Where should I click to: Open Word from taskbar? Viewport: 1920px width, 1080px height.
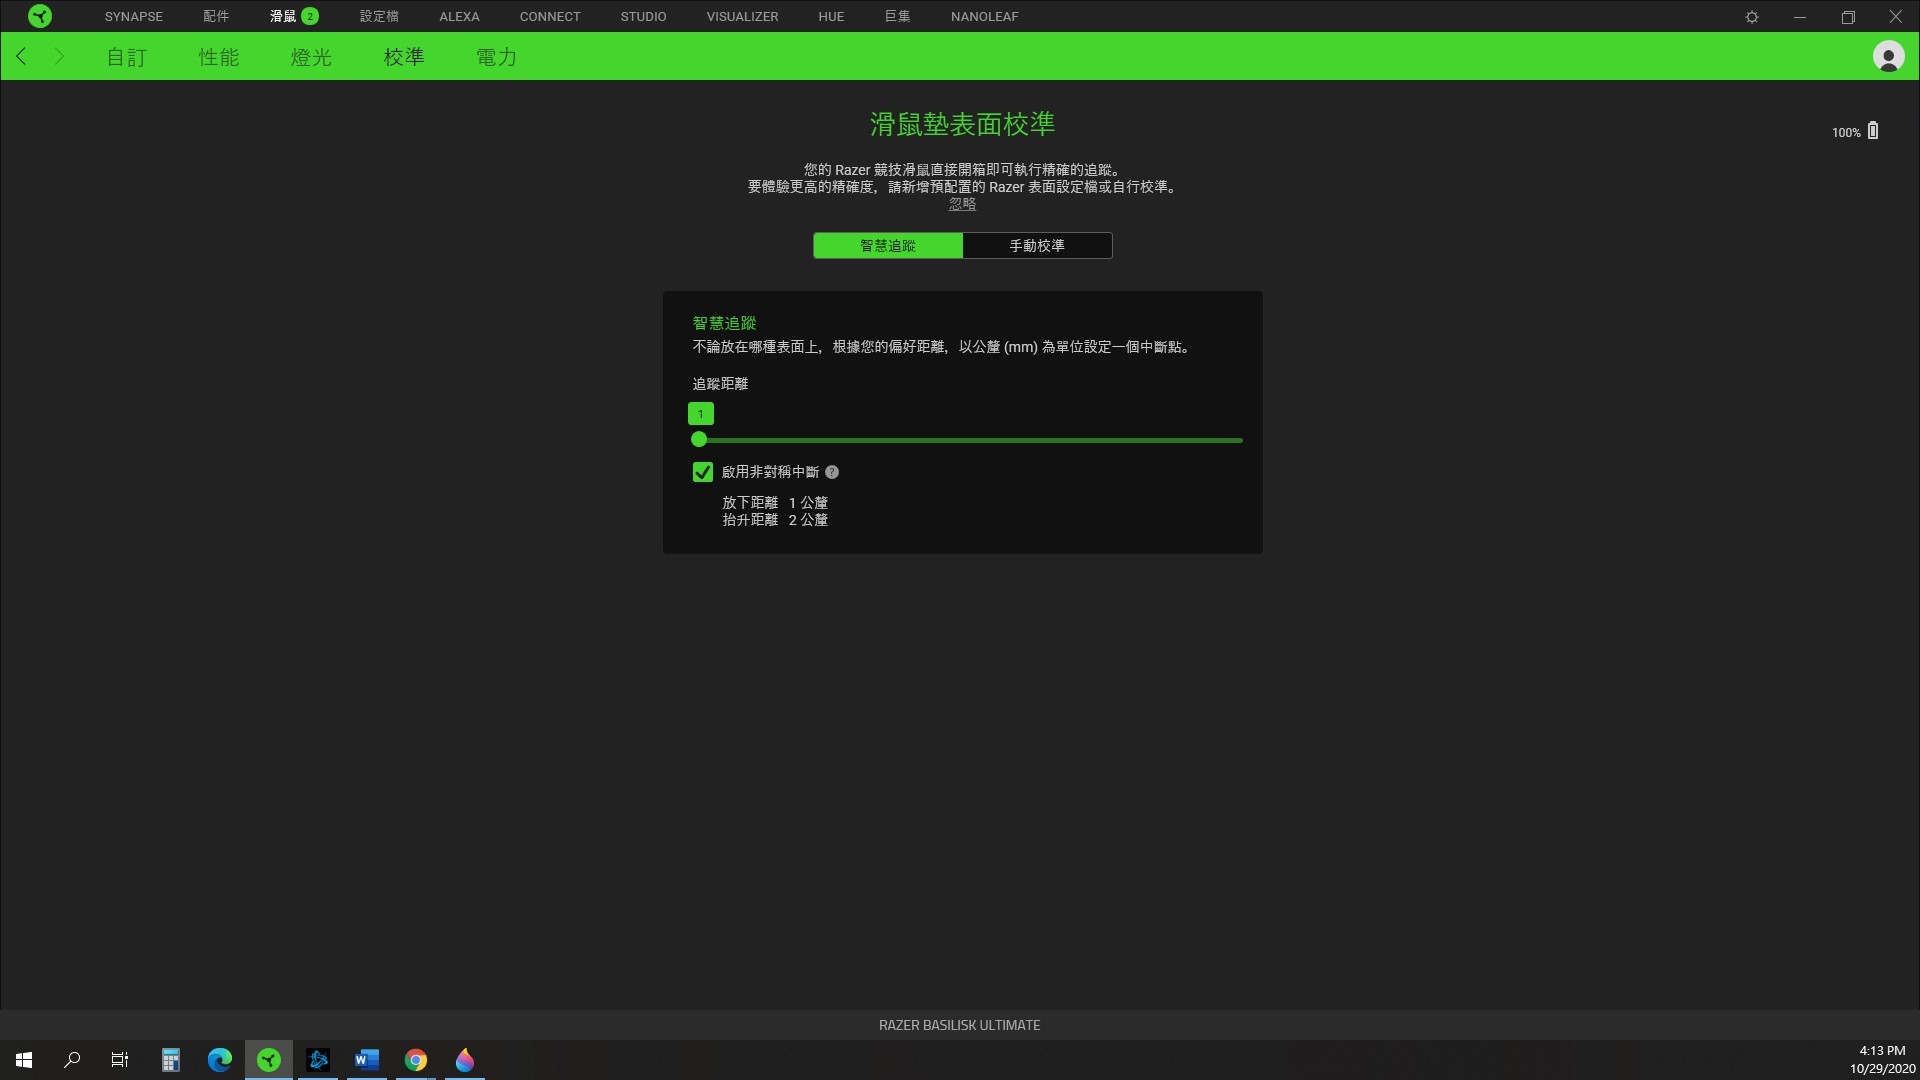point(367,1060)
